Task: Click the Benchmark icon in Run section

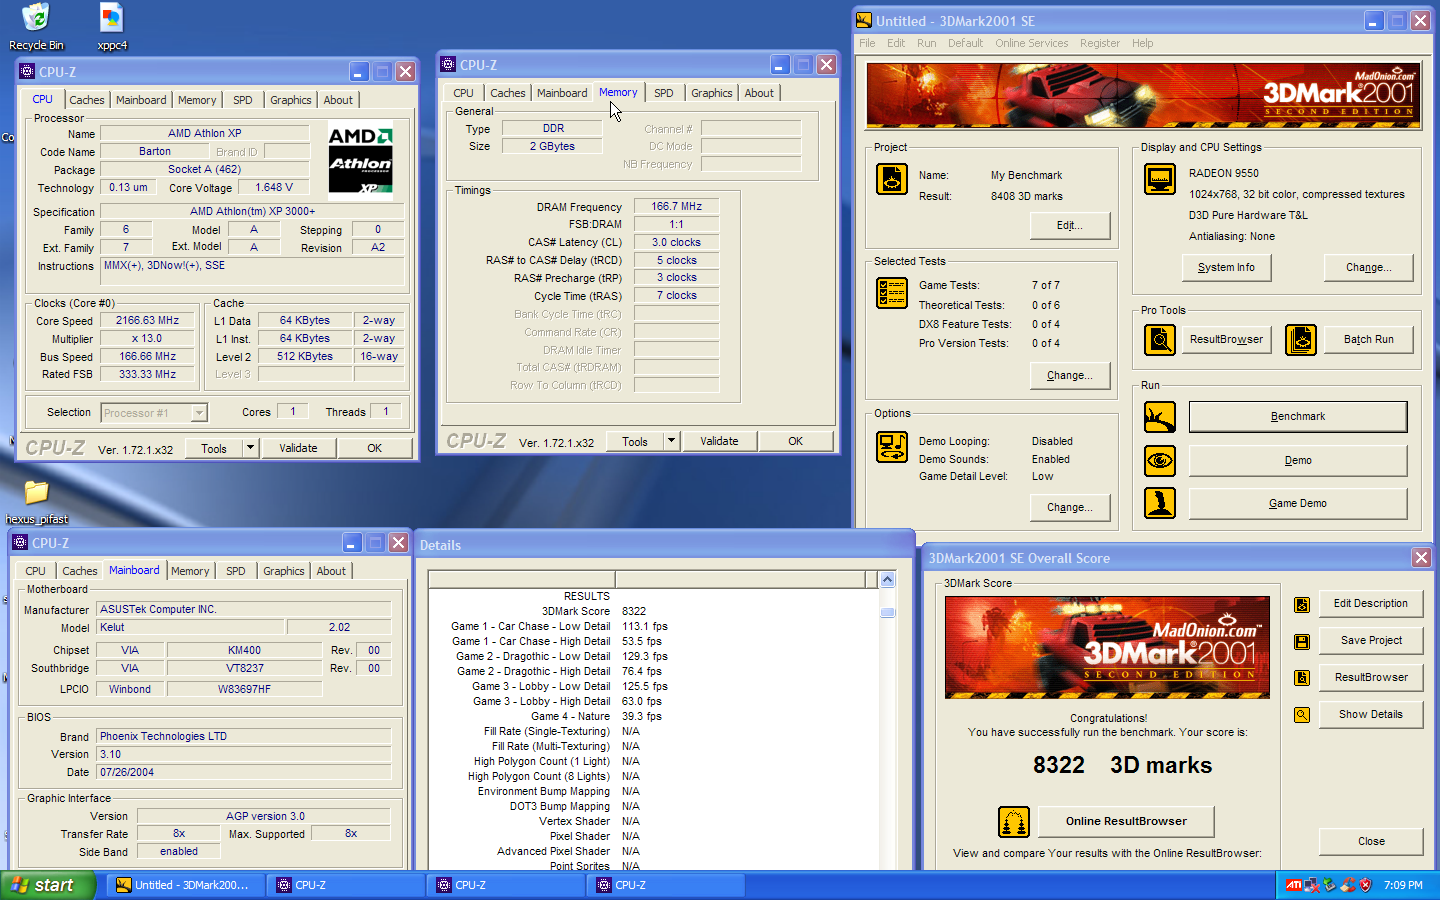Action: [1160, 417]
